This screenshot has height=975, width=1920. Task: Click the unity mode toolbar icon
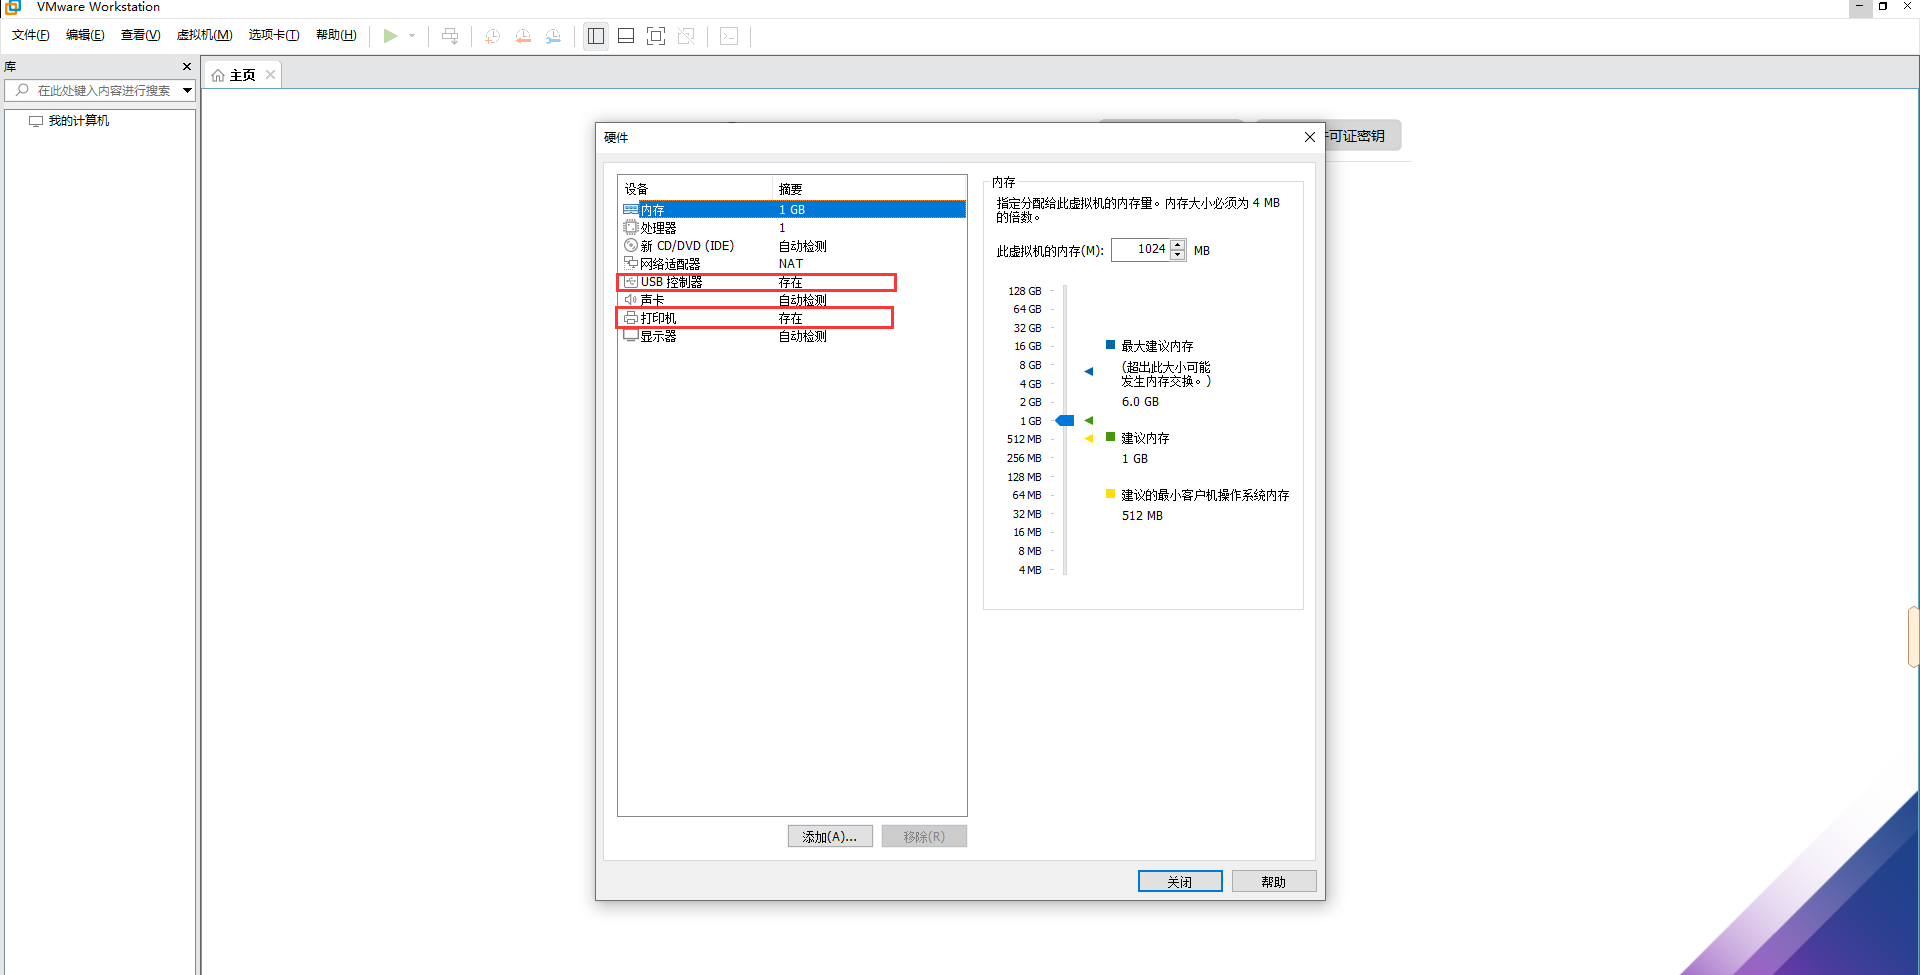[686, 36]
